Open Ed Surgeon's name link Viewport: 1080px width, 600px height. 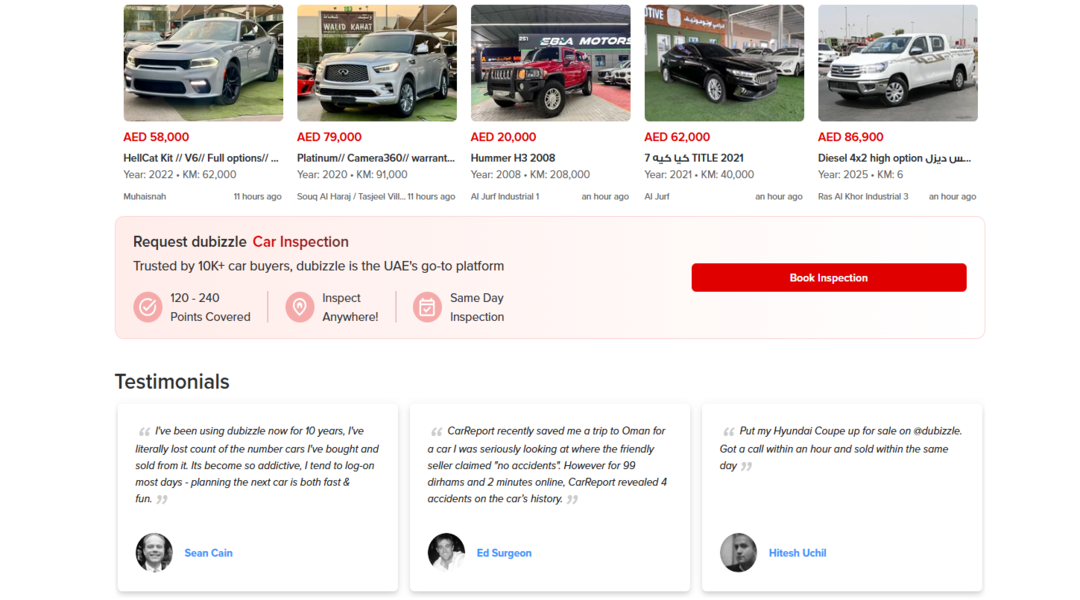pyautogui.click(x=504, y=553)
